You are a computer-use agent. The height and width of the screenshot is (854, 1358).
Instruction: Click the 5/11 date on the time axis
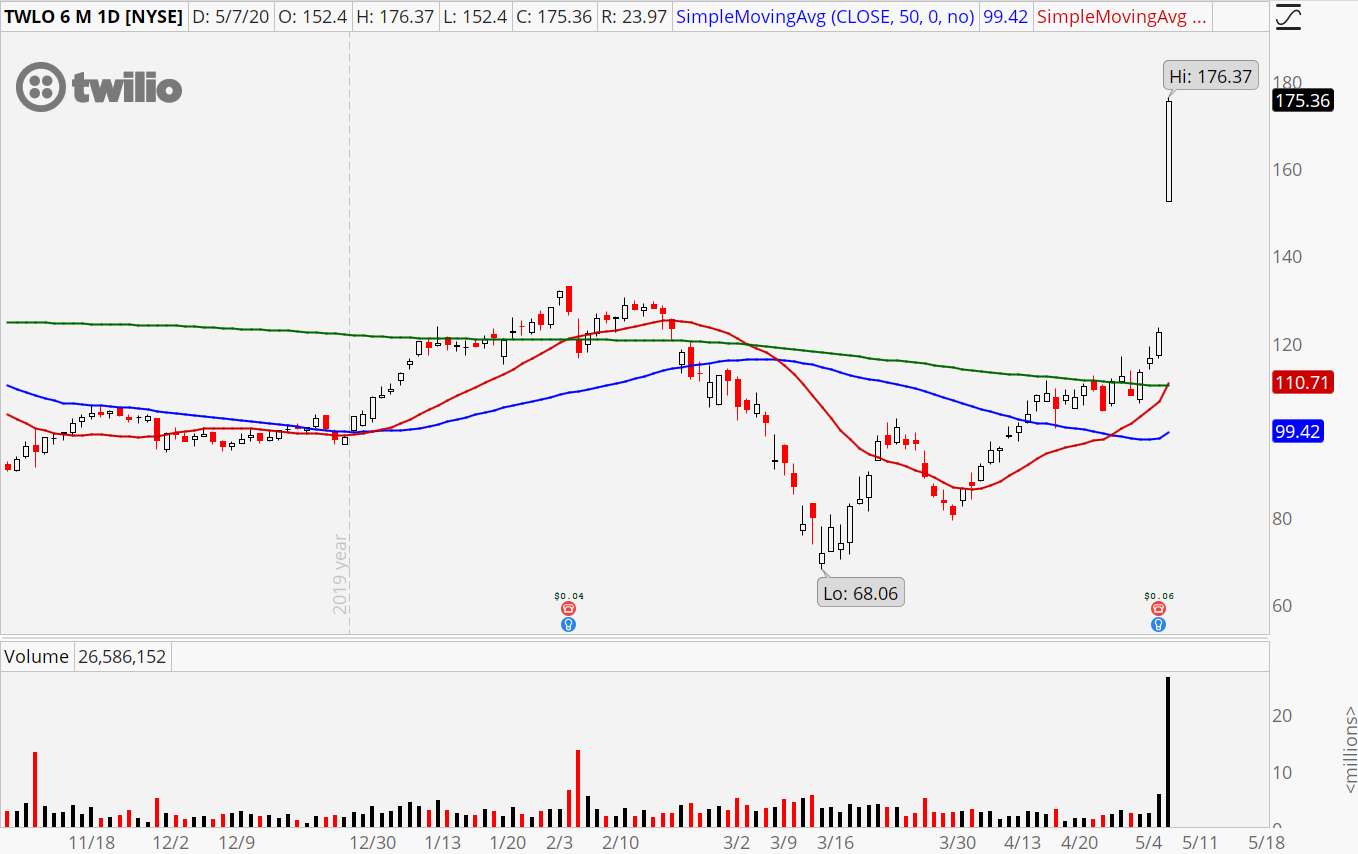point(1201,842)
